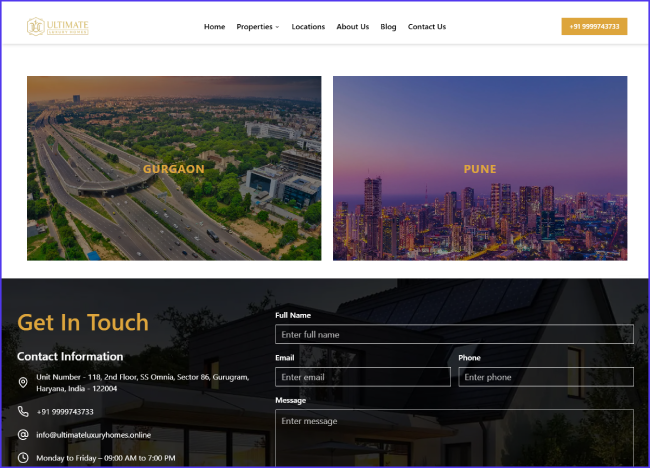Open the Gurgaon location card
The width and height of the screenshot is (650, 468).
pos(174,168)
